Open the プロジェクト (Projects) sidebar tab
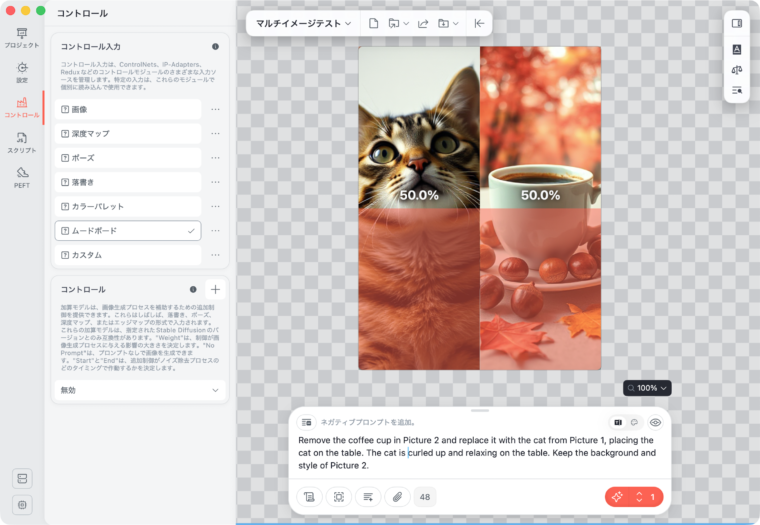 click(21, 38)
